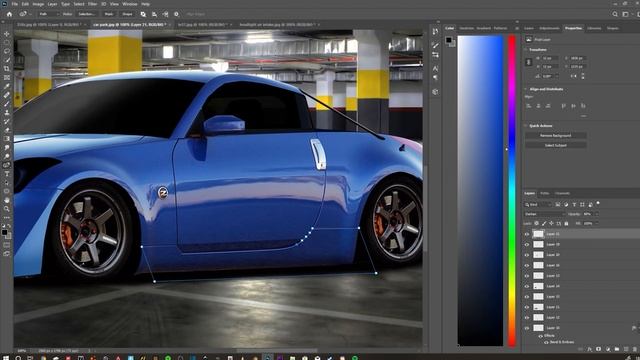Screen dimensions: 640x360
Task: Switch to the Paths tab
Action: pyautogui.click(x=544, y=193)
